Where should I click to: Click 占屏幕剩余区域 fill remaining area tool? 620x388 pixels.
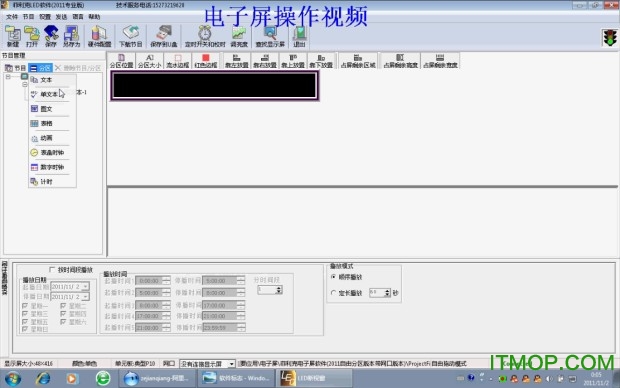click(x=358, y=61)
